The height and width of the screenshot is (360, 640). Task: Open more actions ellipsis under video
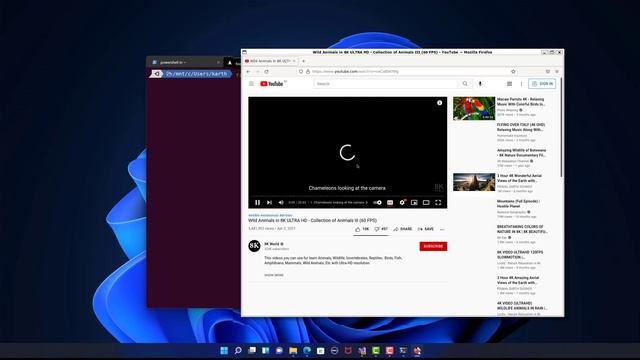click(442, 229)
